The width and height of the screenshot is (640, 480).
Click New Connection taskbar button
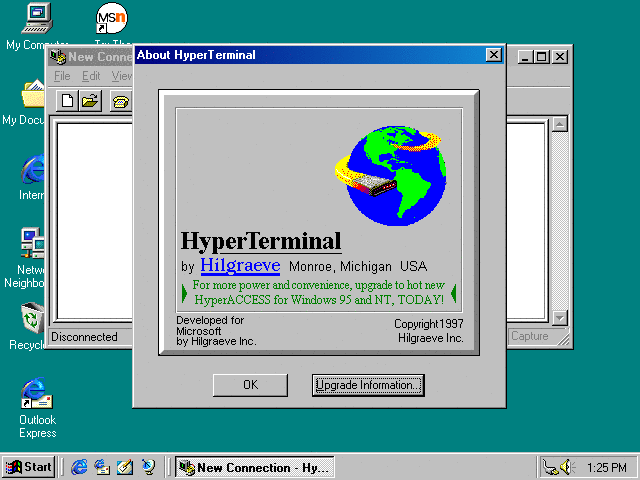[255, 467]
